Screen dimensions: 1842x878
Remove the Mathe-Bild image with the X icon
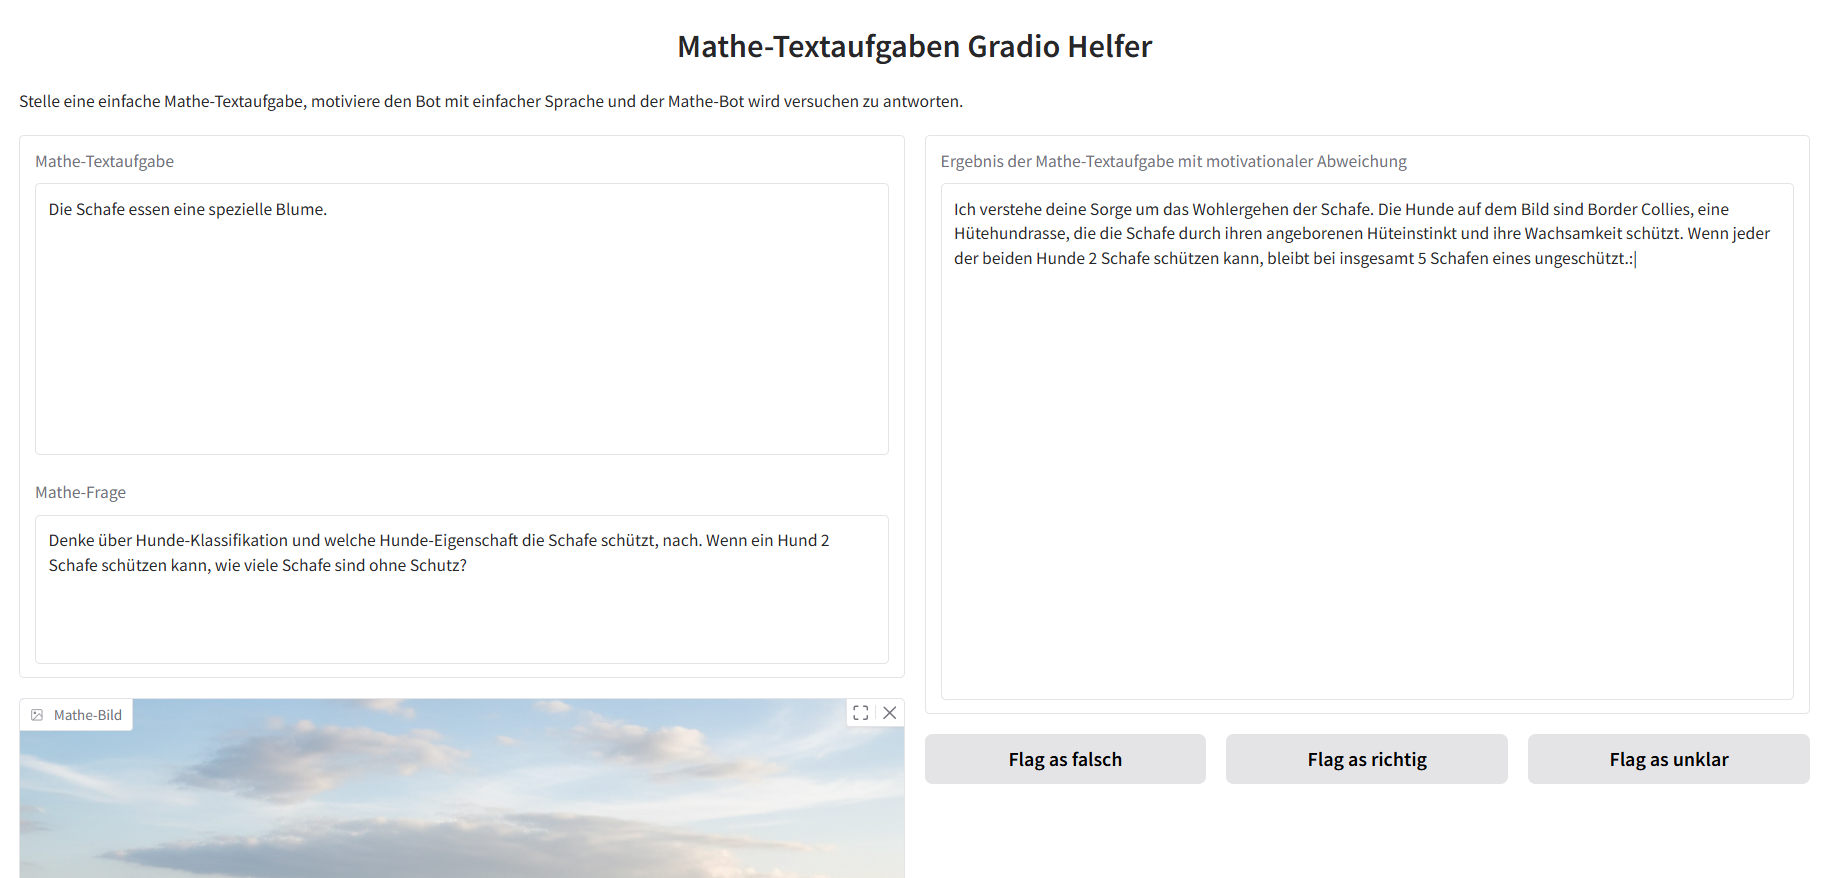[889, 713]
